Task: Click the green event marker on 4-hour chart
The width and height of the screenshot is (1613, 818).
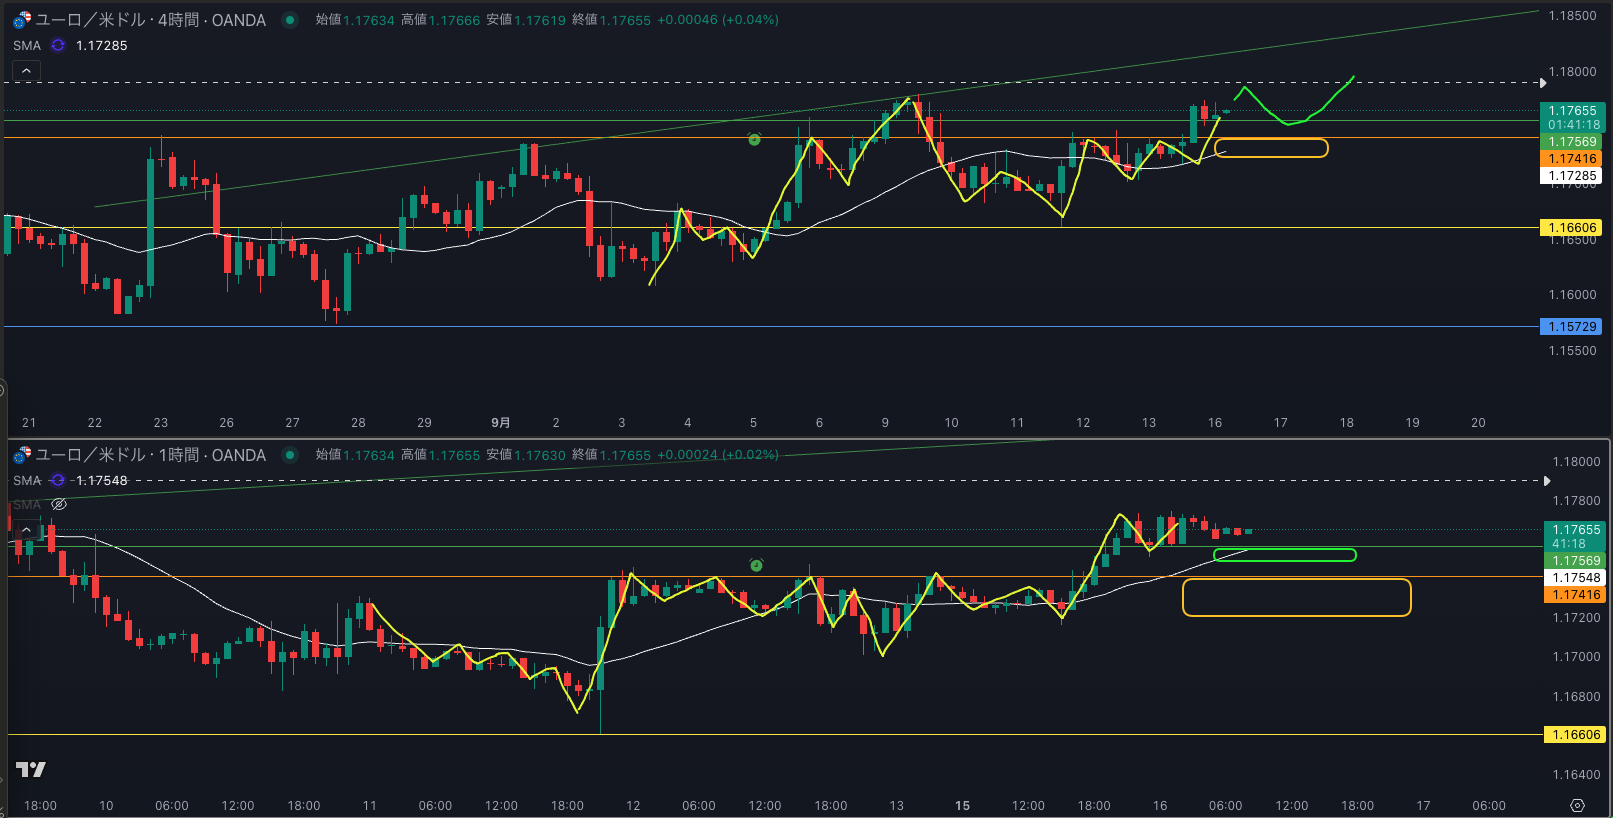Action: click(755, 139)
